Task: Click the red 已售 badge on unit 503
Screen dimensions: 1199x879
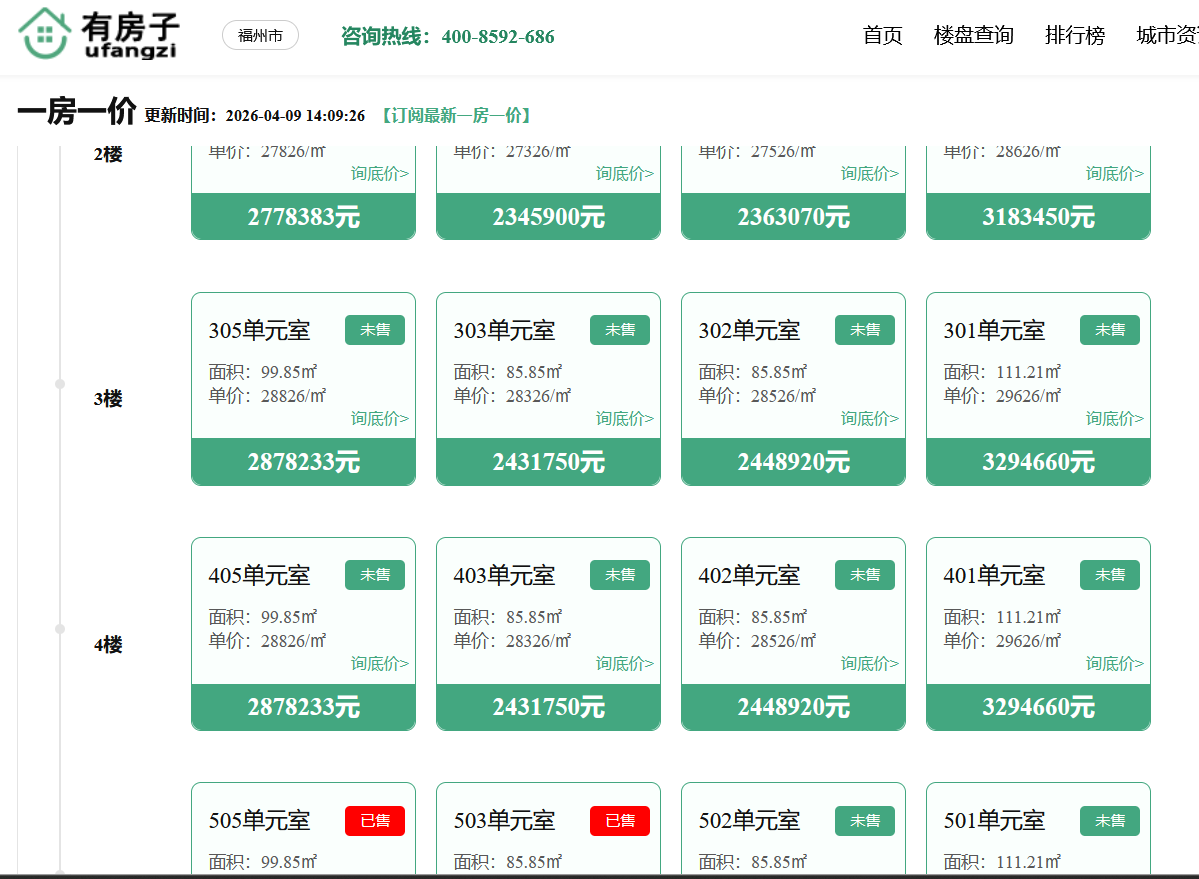Action: point(619,821)
